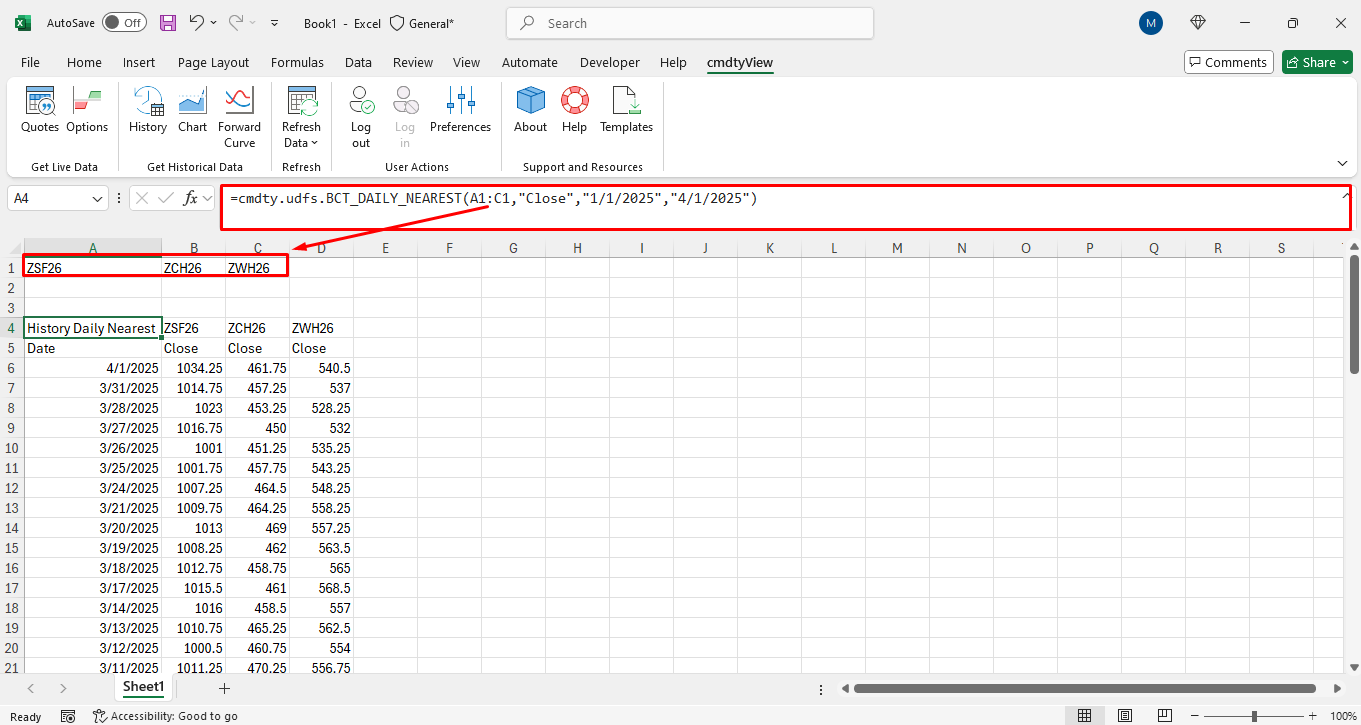1361x725 pixels.
Task: Click the Log out icon
Action: click(x=361, y=117)
